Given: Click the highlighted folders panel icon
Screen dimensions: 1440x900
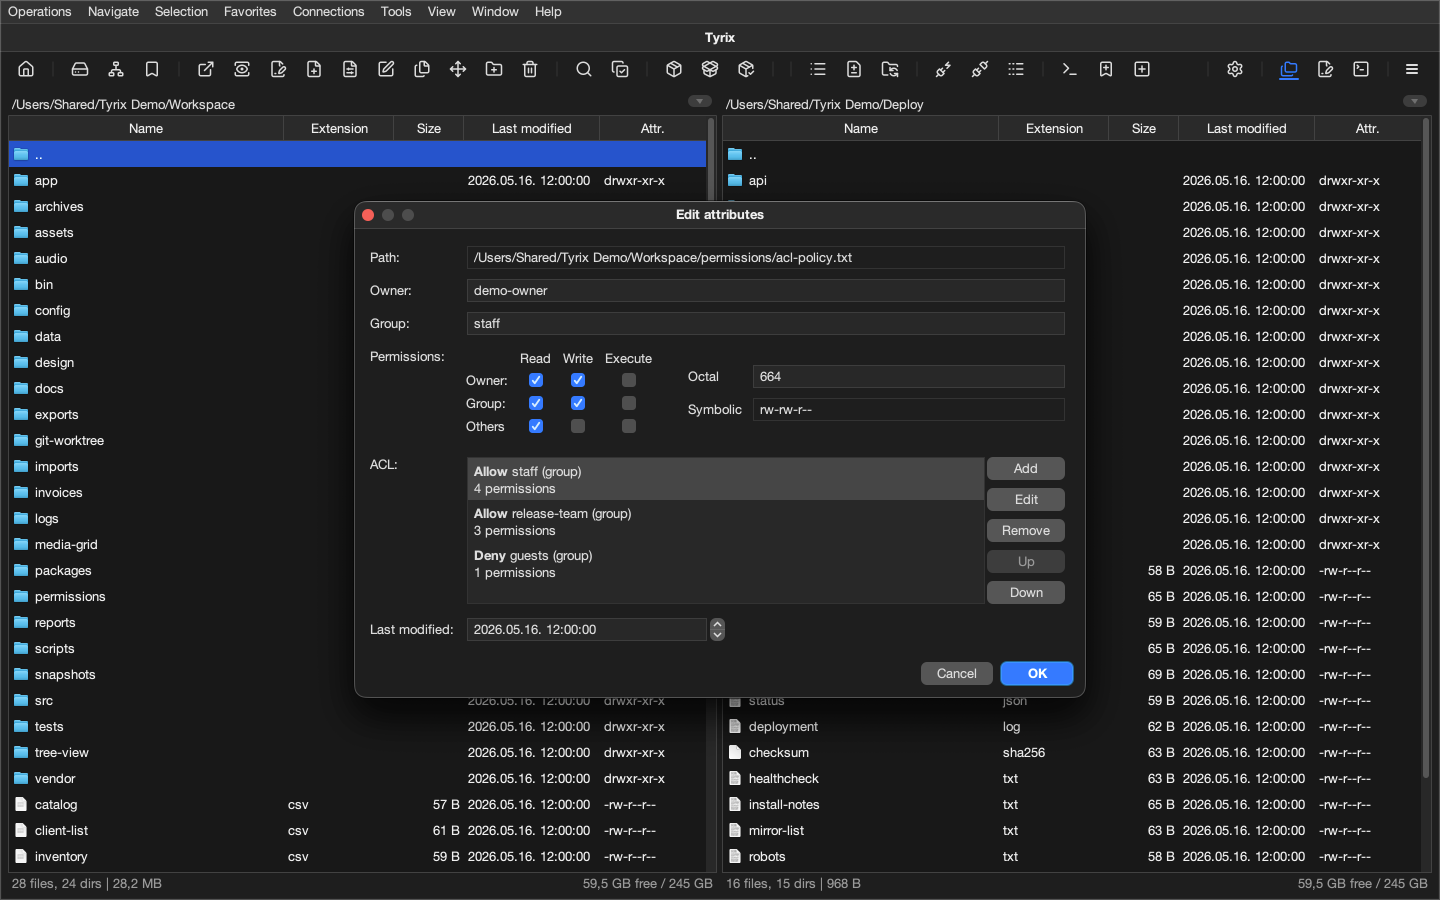Looking at the screenshot, I should [x=1289, y=69].
